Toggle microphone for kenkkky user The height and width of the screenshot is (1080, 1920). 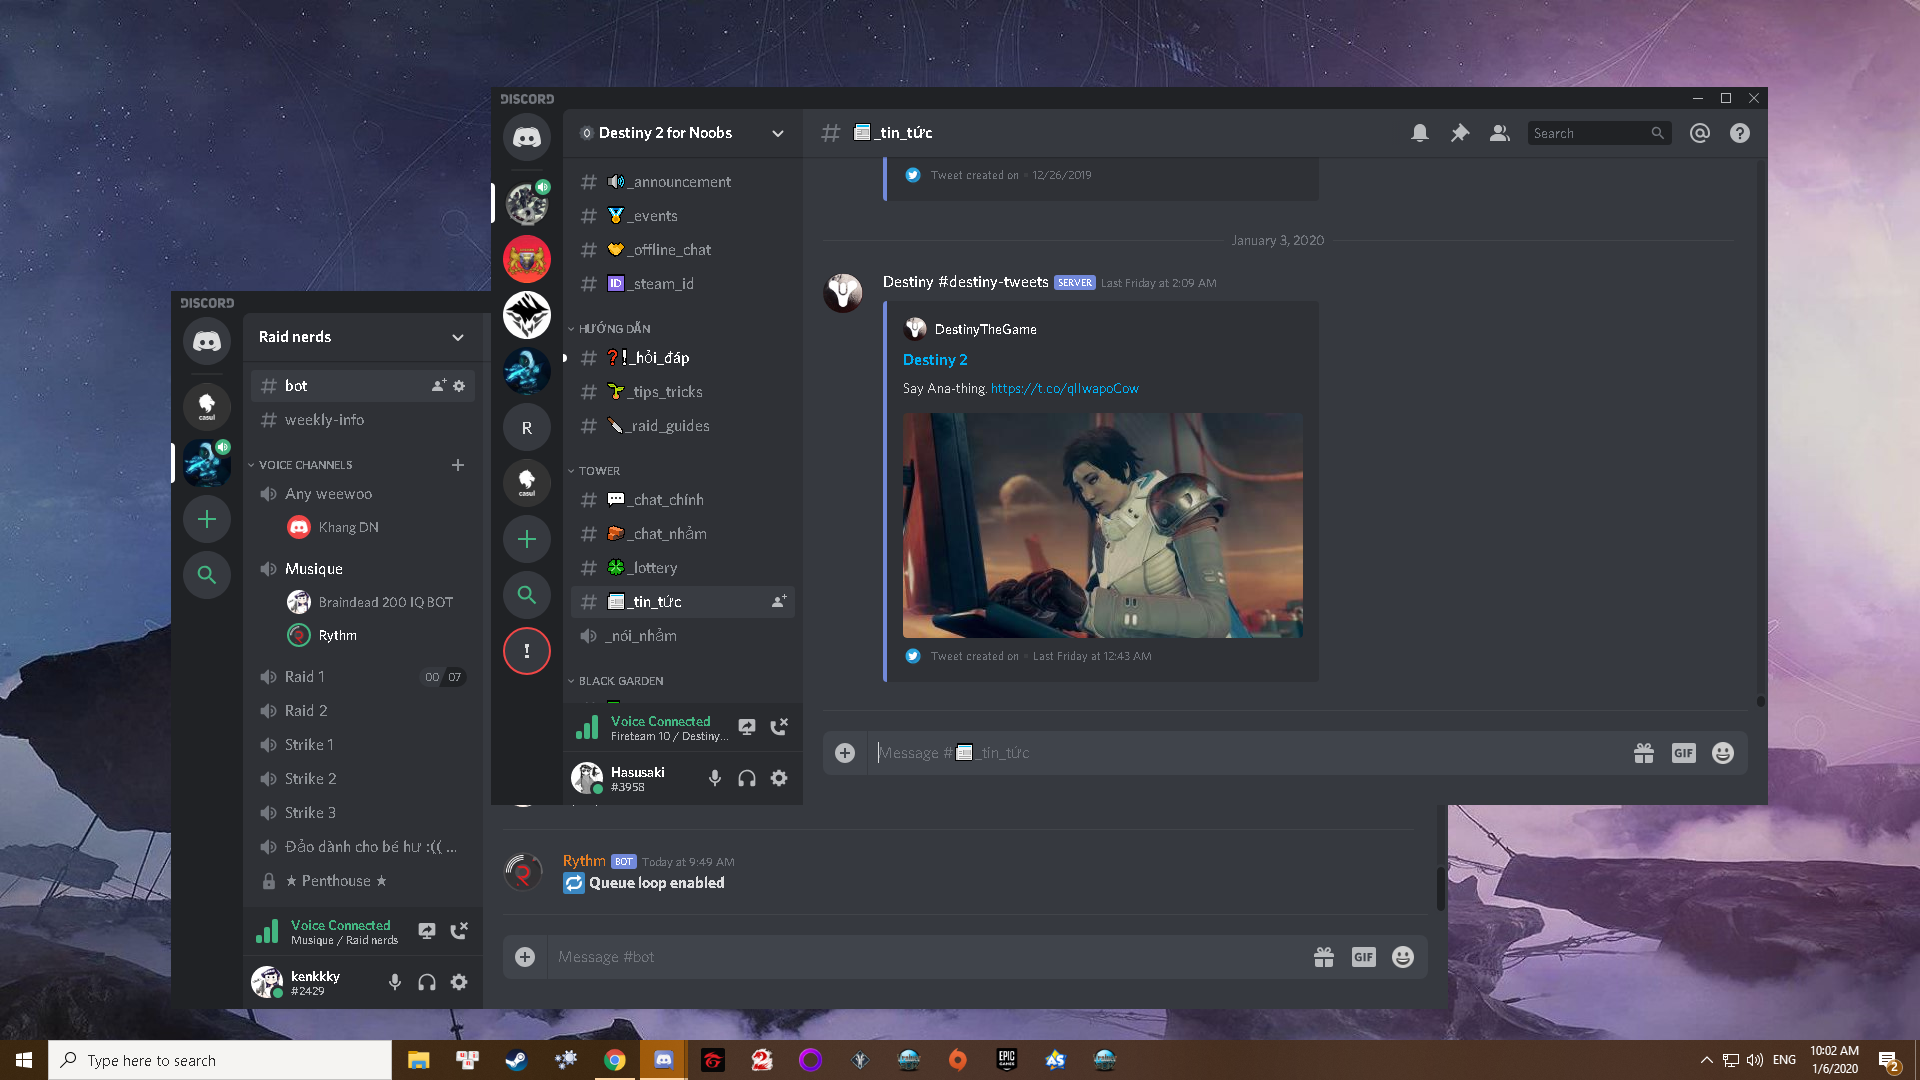coord(394,982)
